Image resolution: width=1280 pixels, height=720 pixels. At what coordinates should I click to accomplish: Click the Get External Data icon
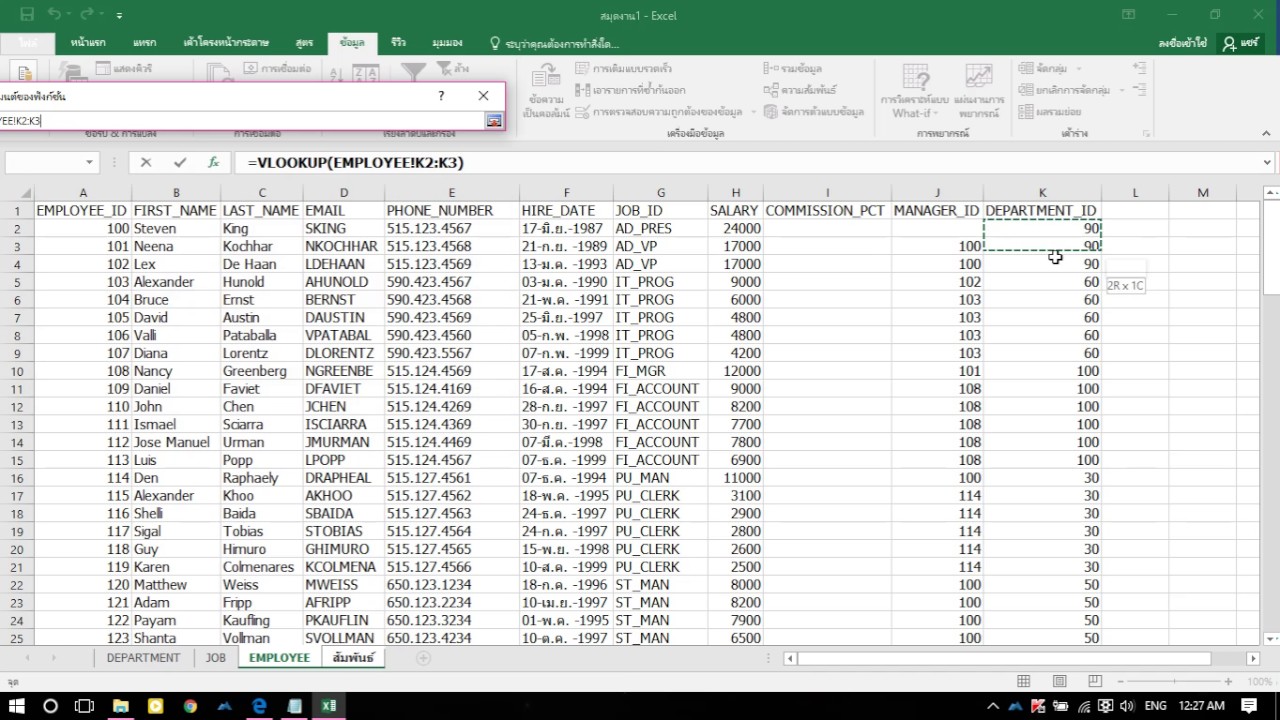pyautogui.click(x=26, y=72)
